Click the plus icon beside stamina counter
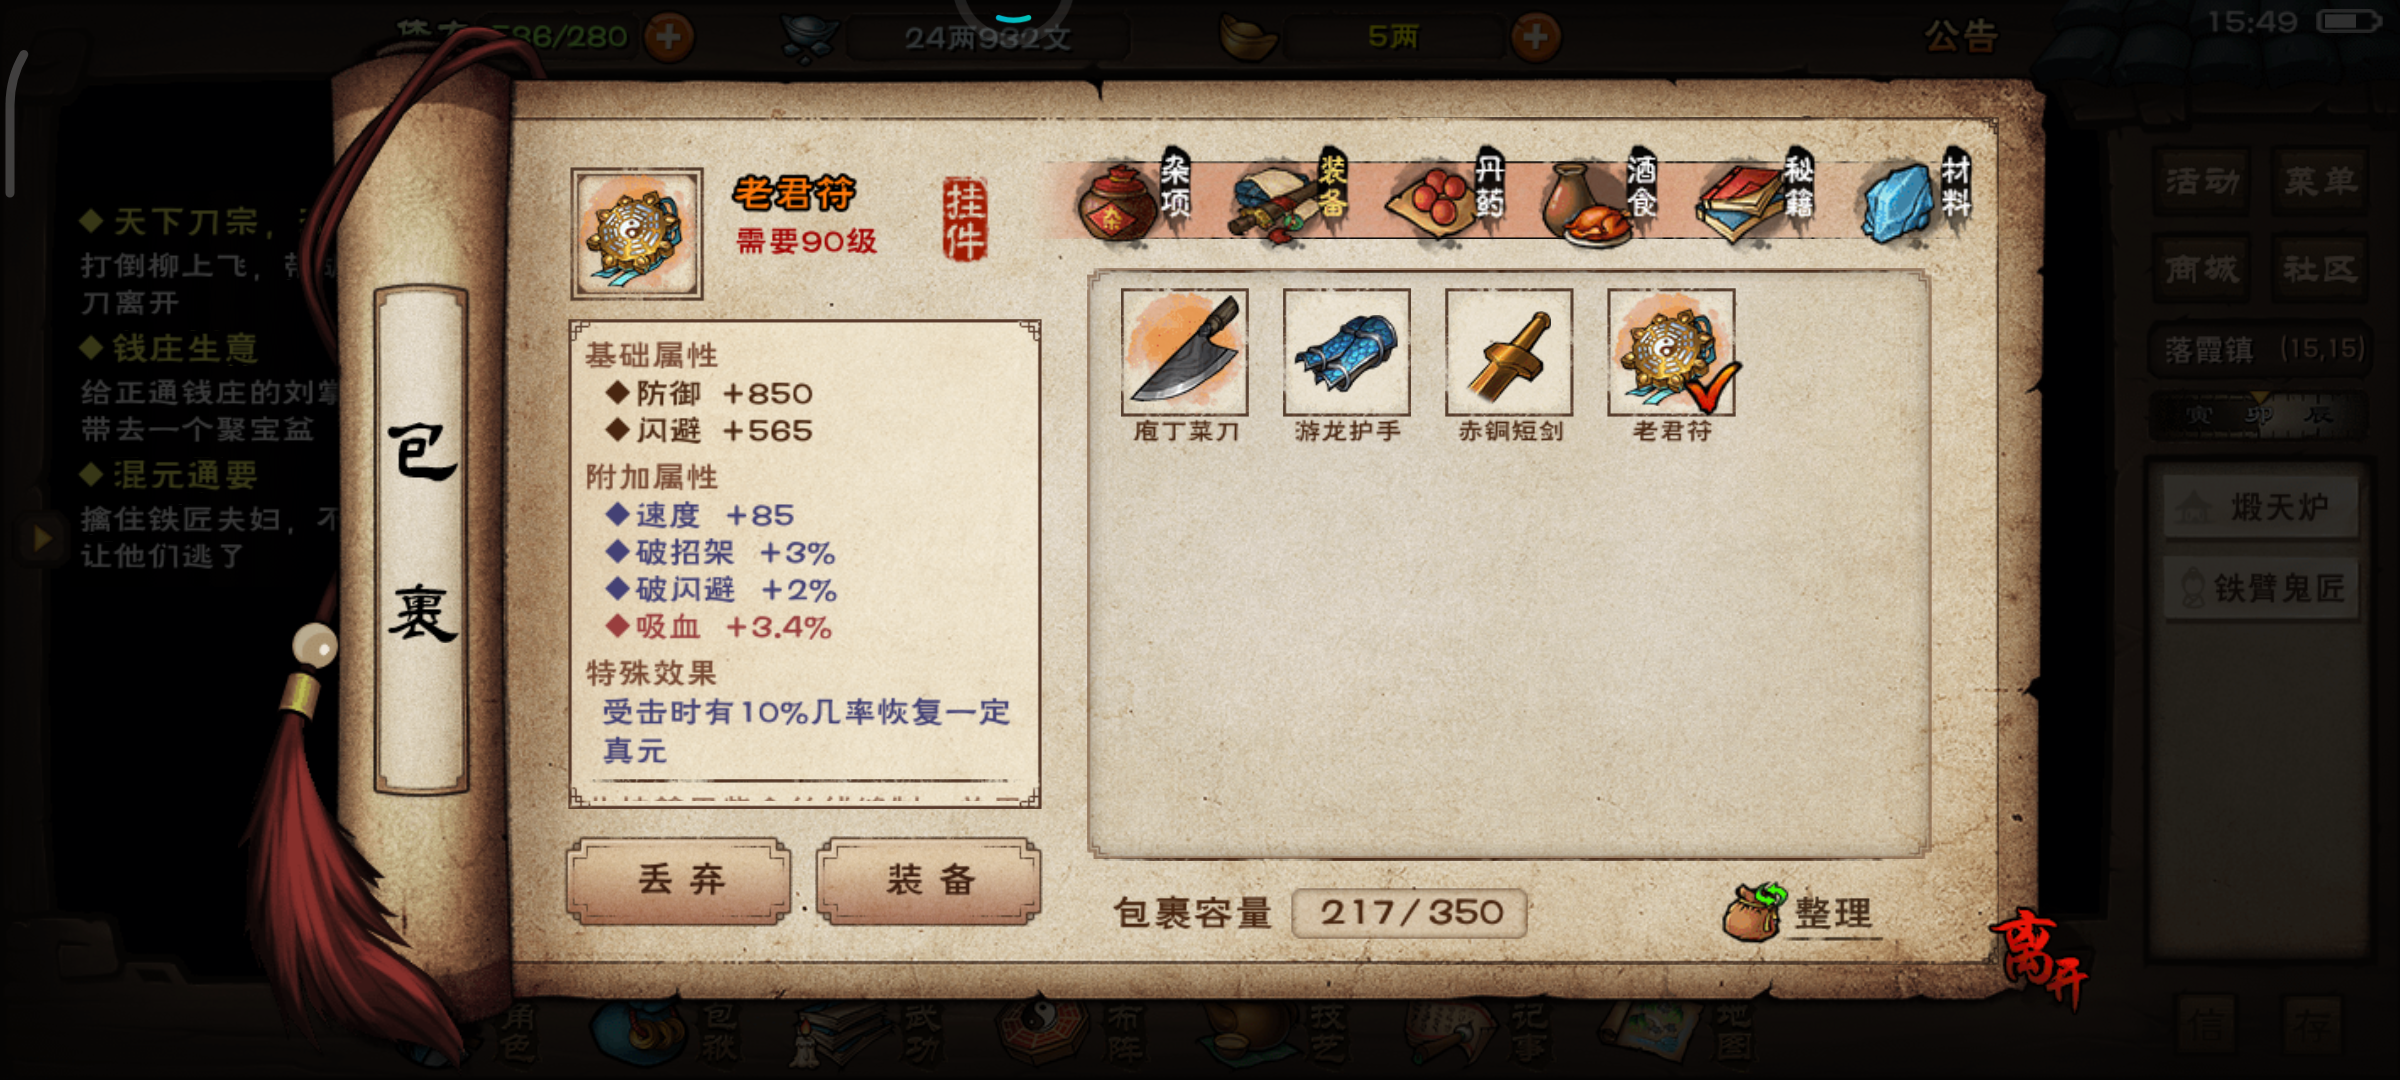 (669, 37)
